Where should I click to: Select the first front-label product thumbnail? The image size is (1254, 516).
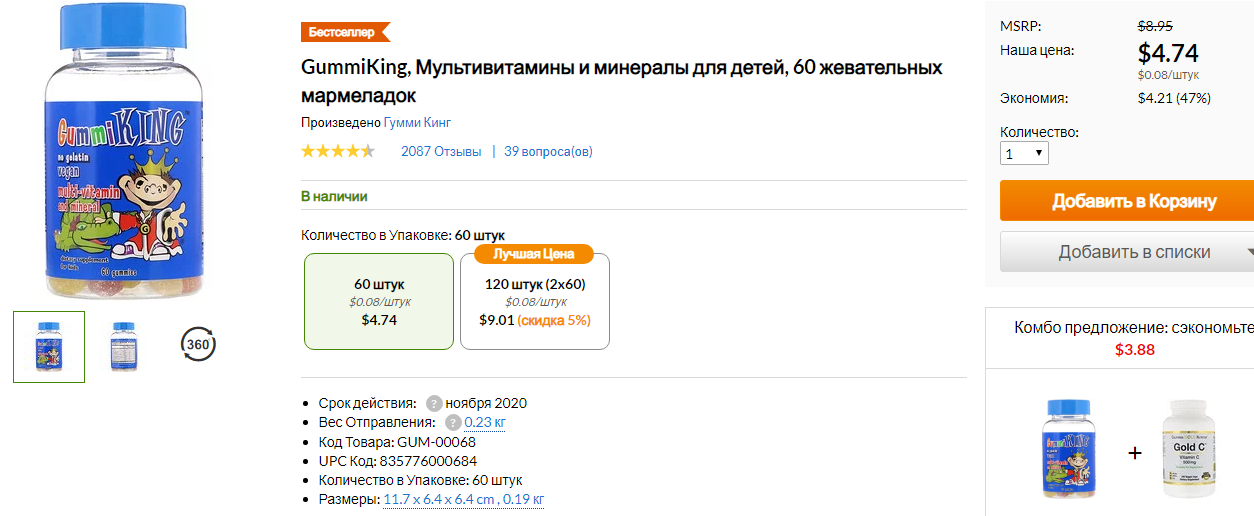pyautogui.click(x=49, y=346)
